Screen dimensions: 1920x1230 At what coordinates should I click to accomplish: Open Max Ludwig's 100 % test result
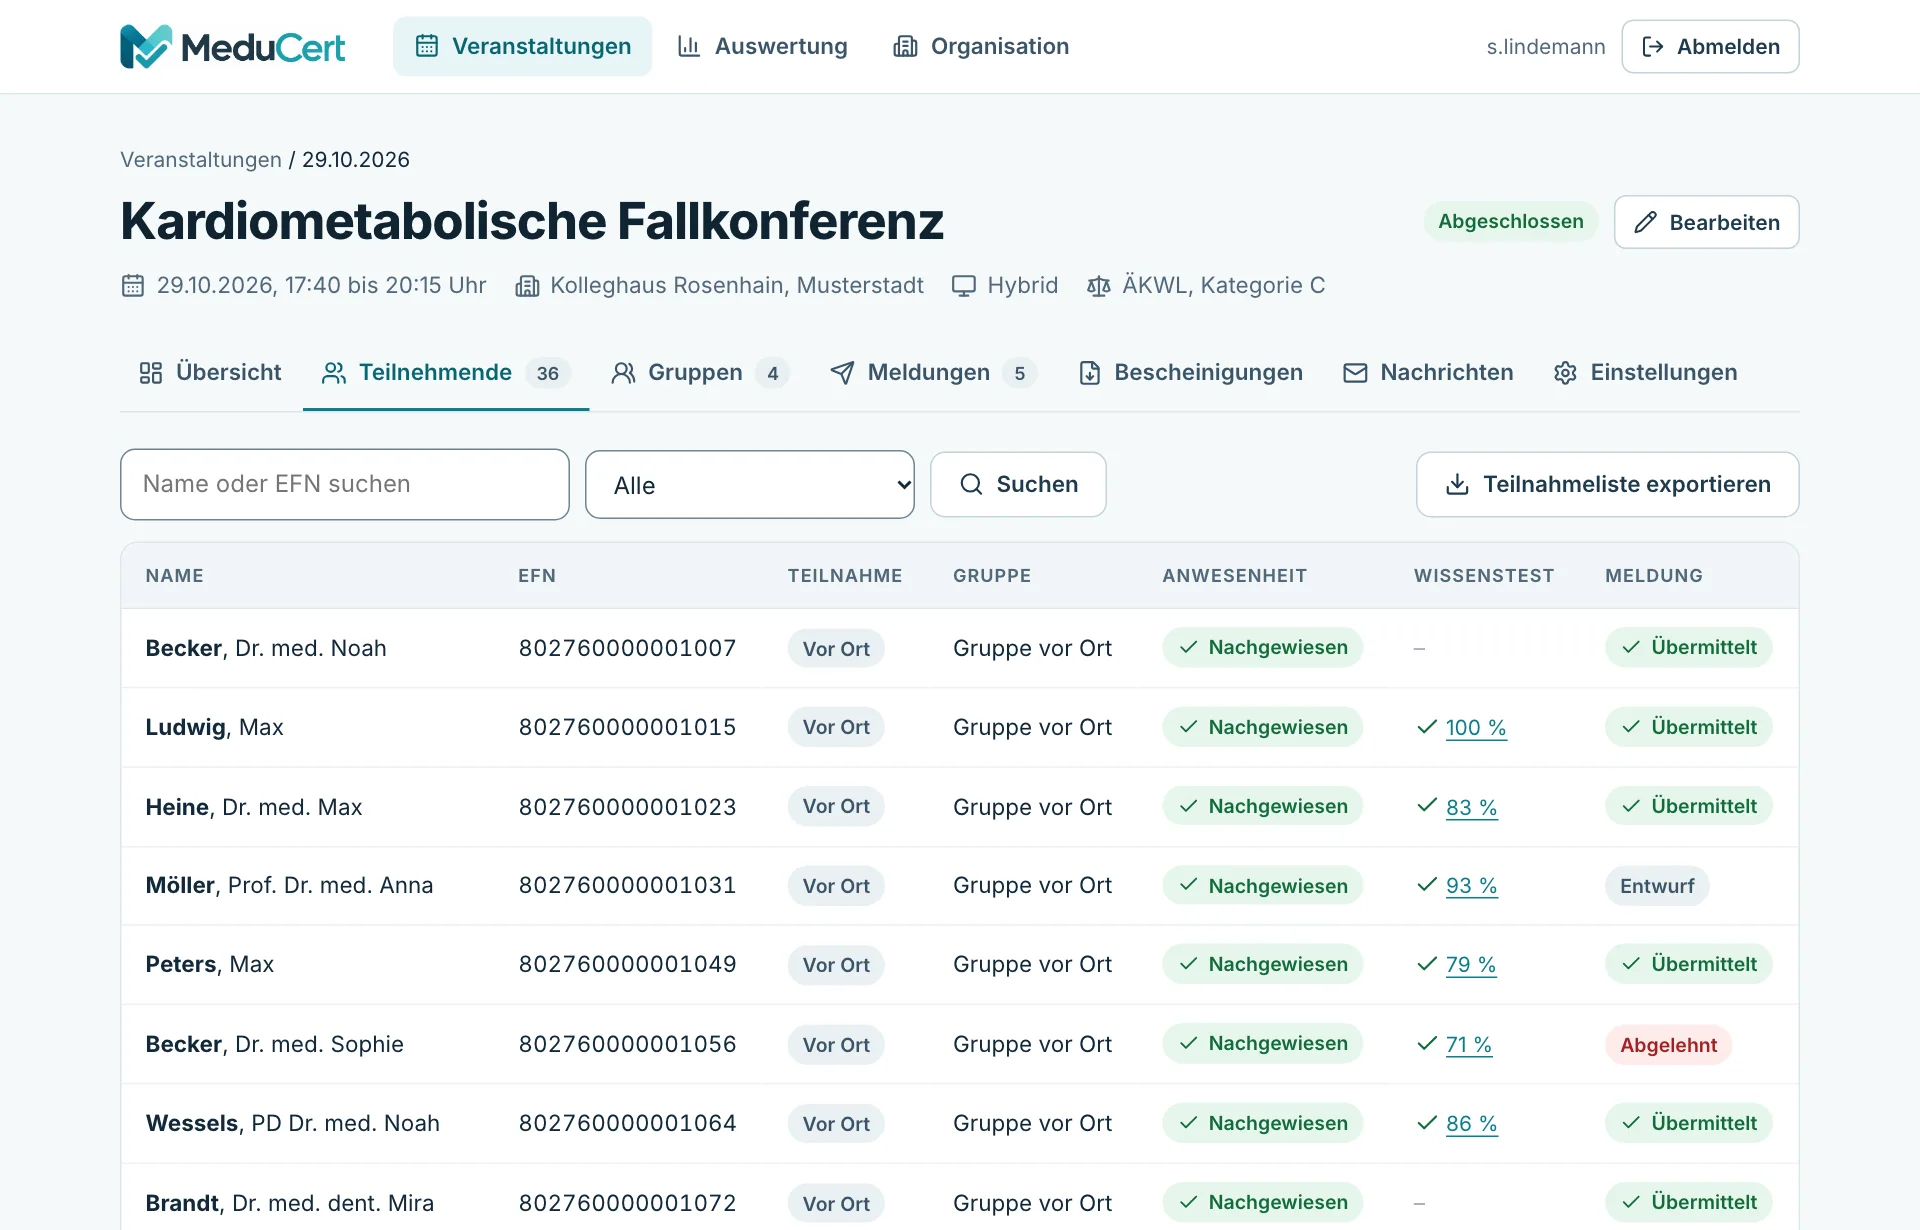(x=1475, y=728)
